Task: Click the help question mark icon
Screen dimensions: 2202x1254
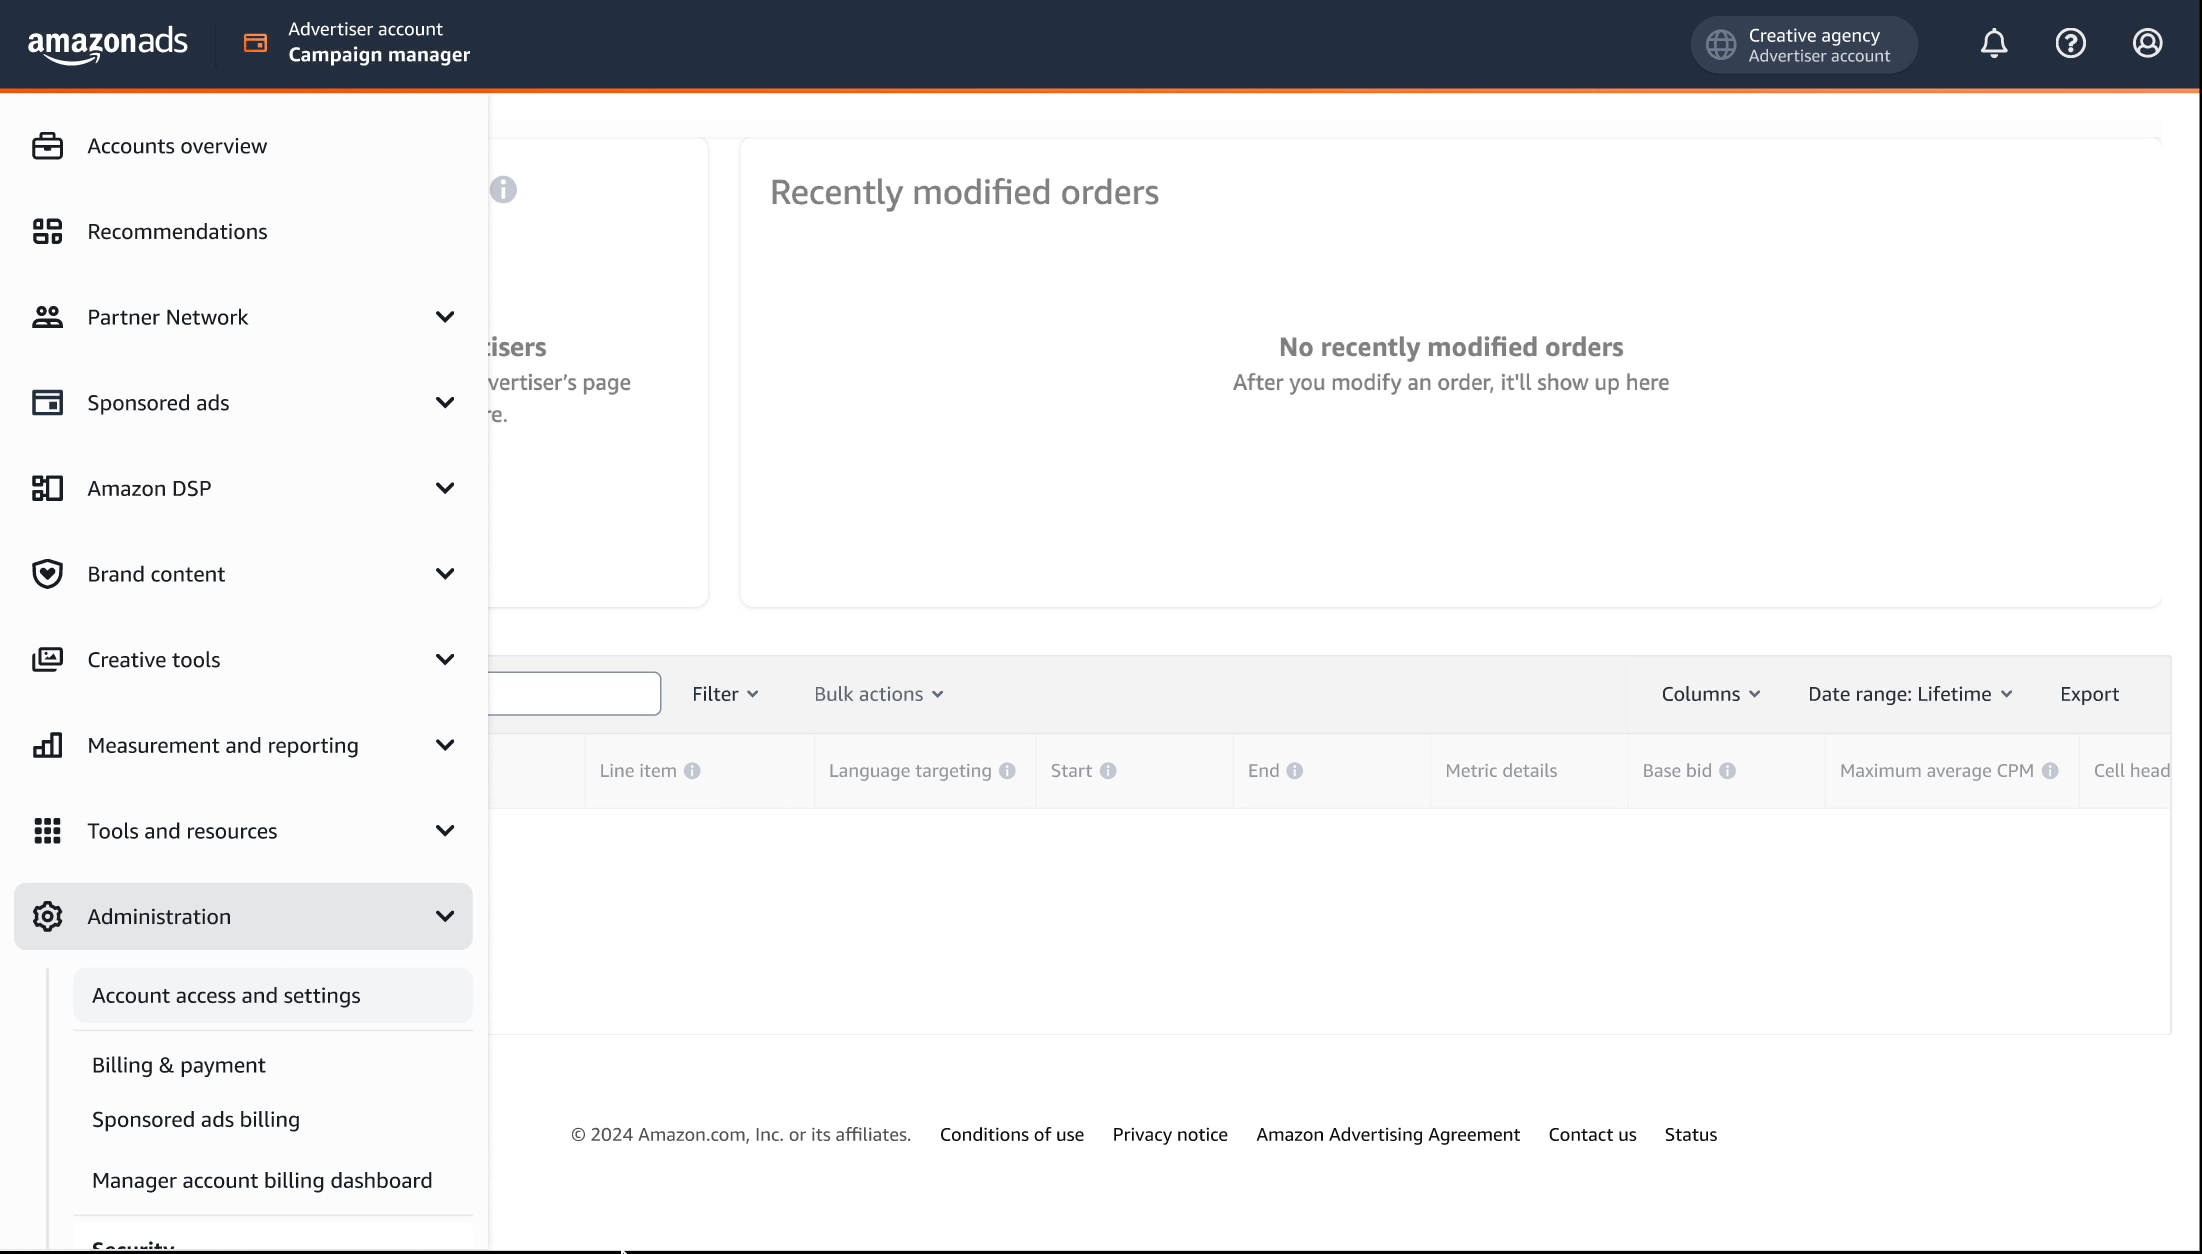Action: (2071, 43)
